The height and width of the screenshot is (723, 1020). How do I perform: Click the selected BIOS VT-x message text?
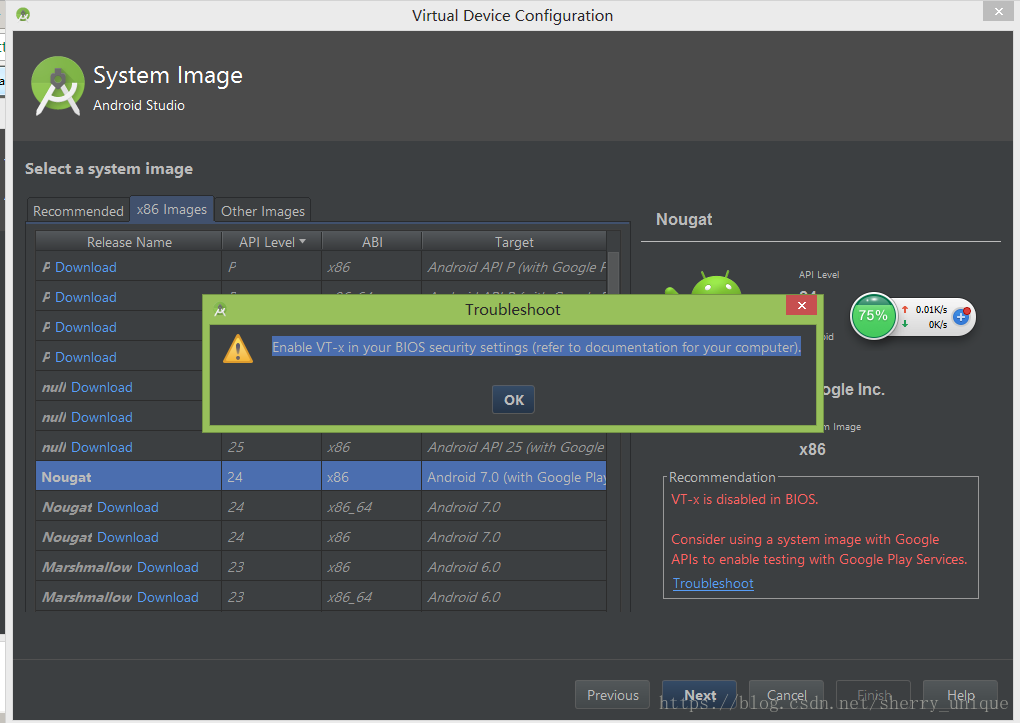[536, 347]
